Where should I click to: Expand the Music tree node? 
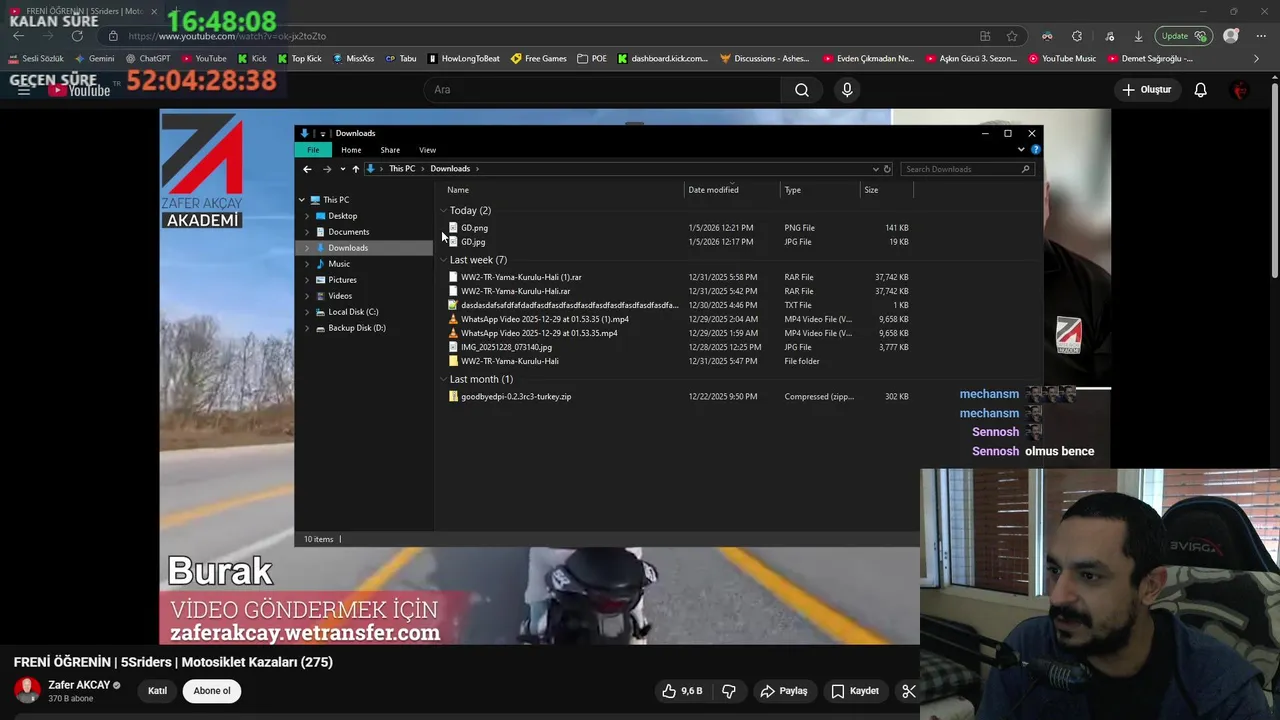(x=307, y=264)
